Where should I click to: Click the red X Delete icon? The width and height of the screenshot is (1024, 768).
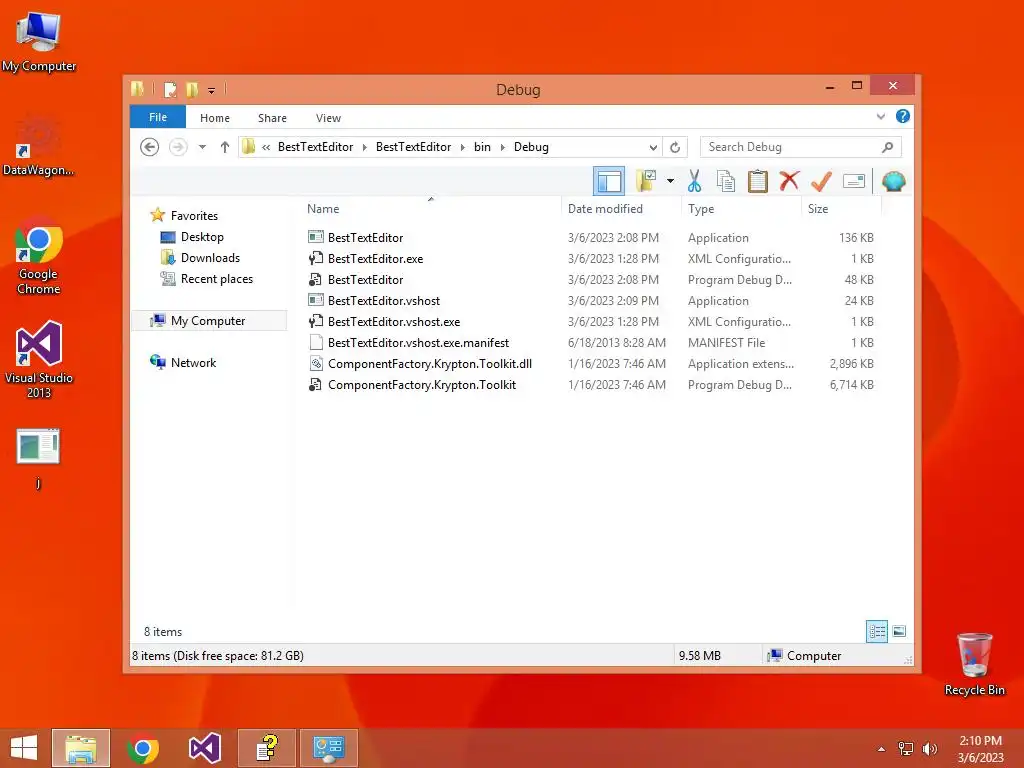[x=789, y=180]
